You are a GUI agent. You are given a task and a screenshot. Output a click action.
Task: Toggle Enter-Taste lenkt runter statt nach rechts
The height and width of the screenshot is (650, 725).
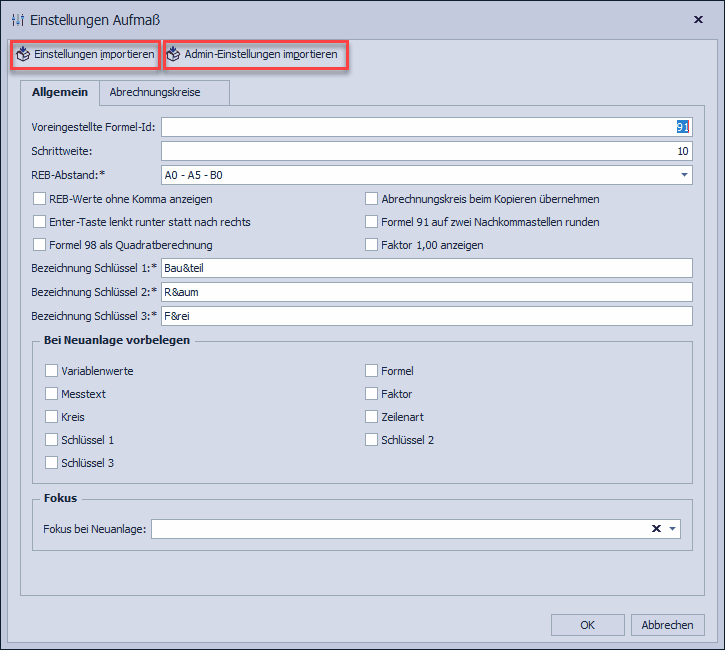coord(40,222)
